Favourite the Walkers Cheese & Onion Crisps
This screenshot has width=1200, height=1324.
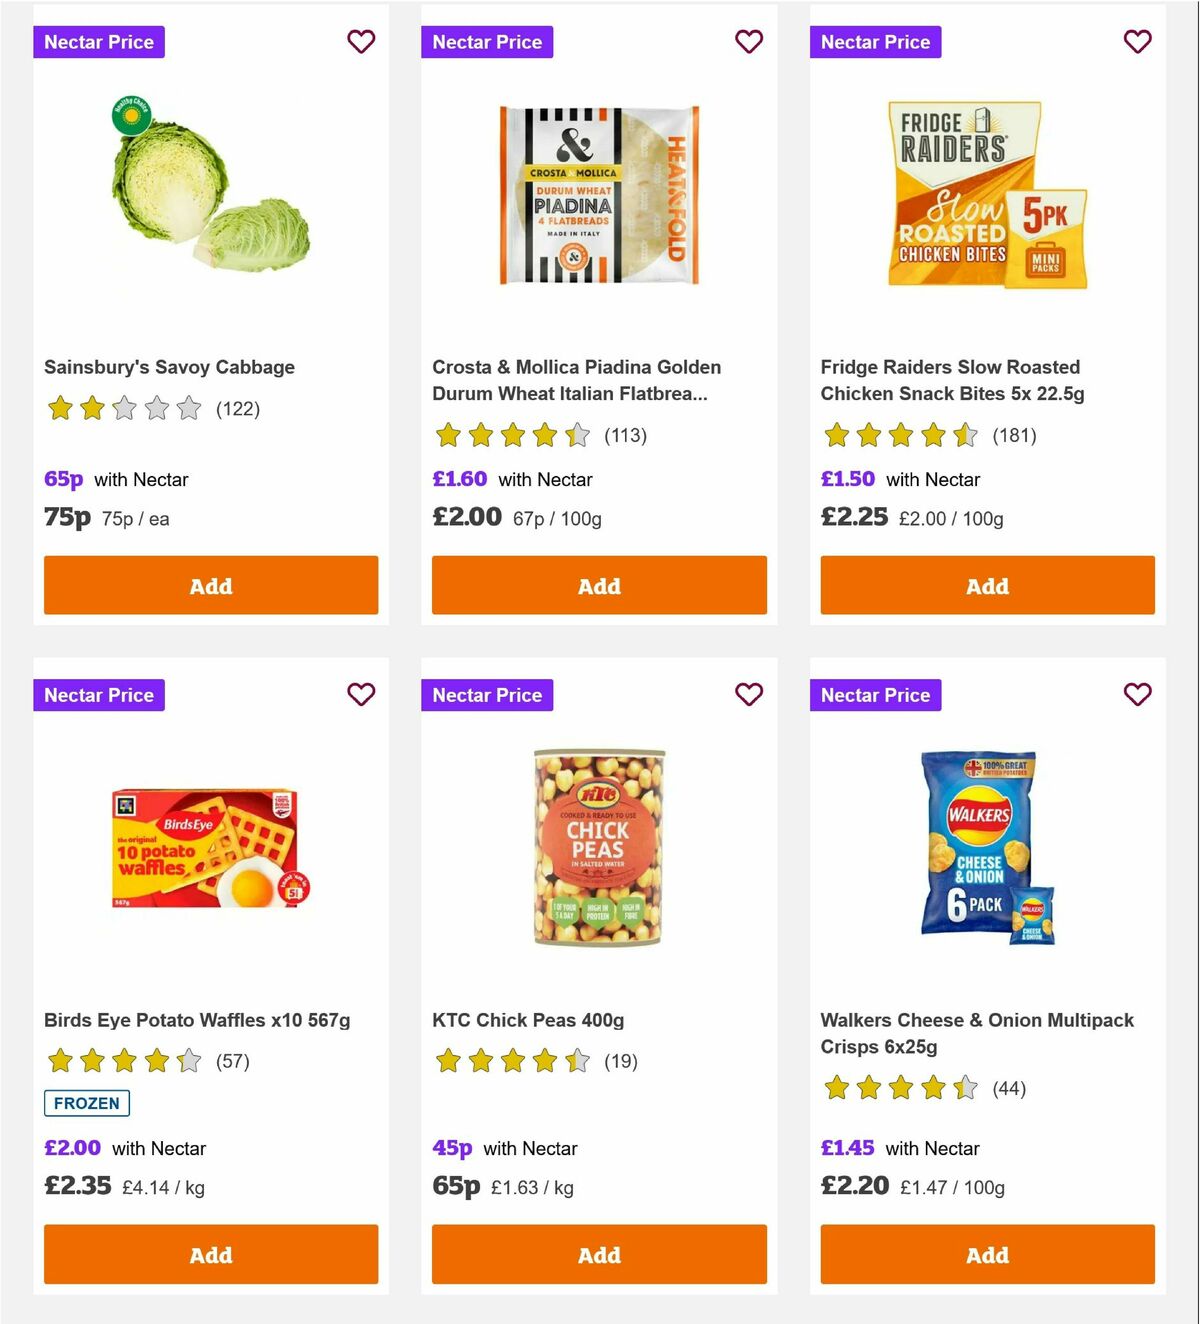tap(1137, 694)
